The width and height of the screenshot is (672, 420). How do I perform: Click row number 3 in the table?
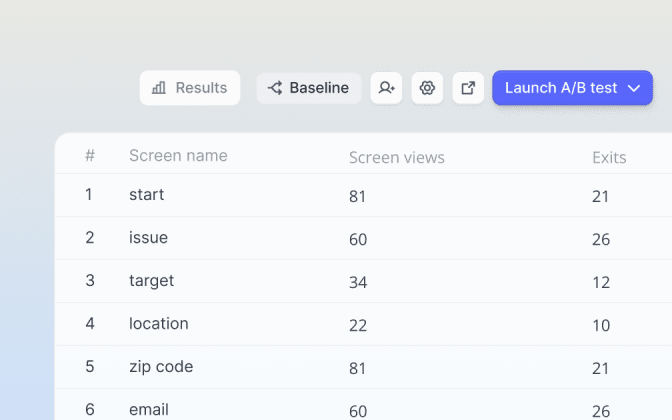point(90,280)
